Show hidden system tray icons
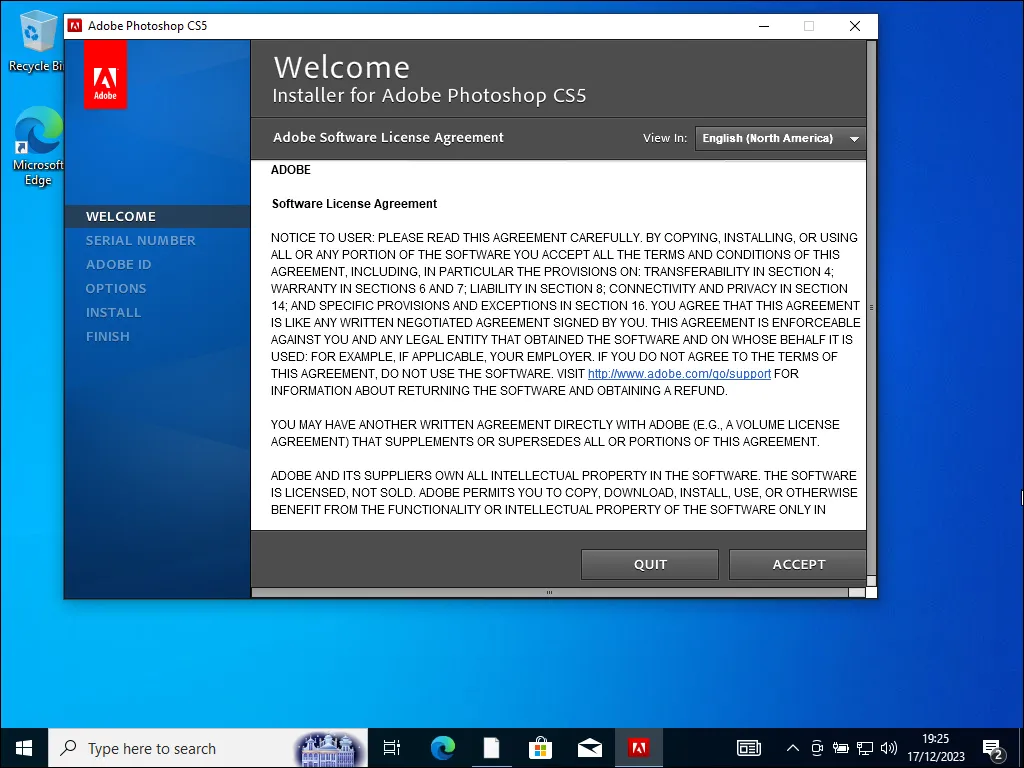This screenshot has width=1024, height=768. tap(793, 748)
